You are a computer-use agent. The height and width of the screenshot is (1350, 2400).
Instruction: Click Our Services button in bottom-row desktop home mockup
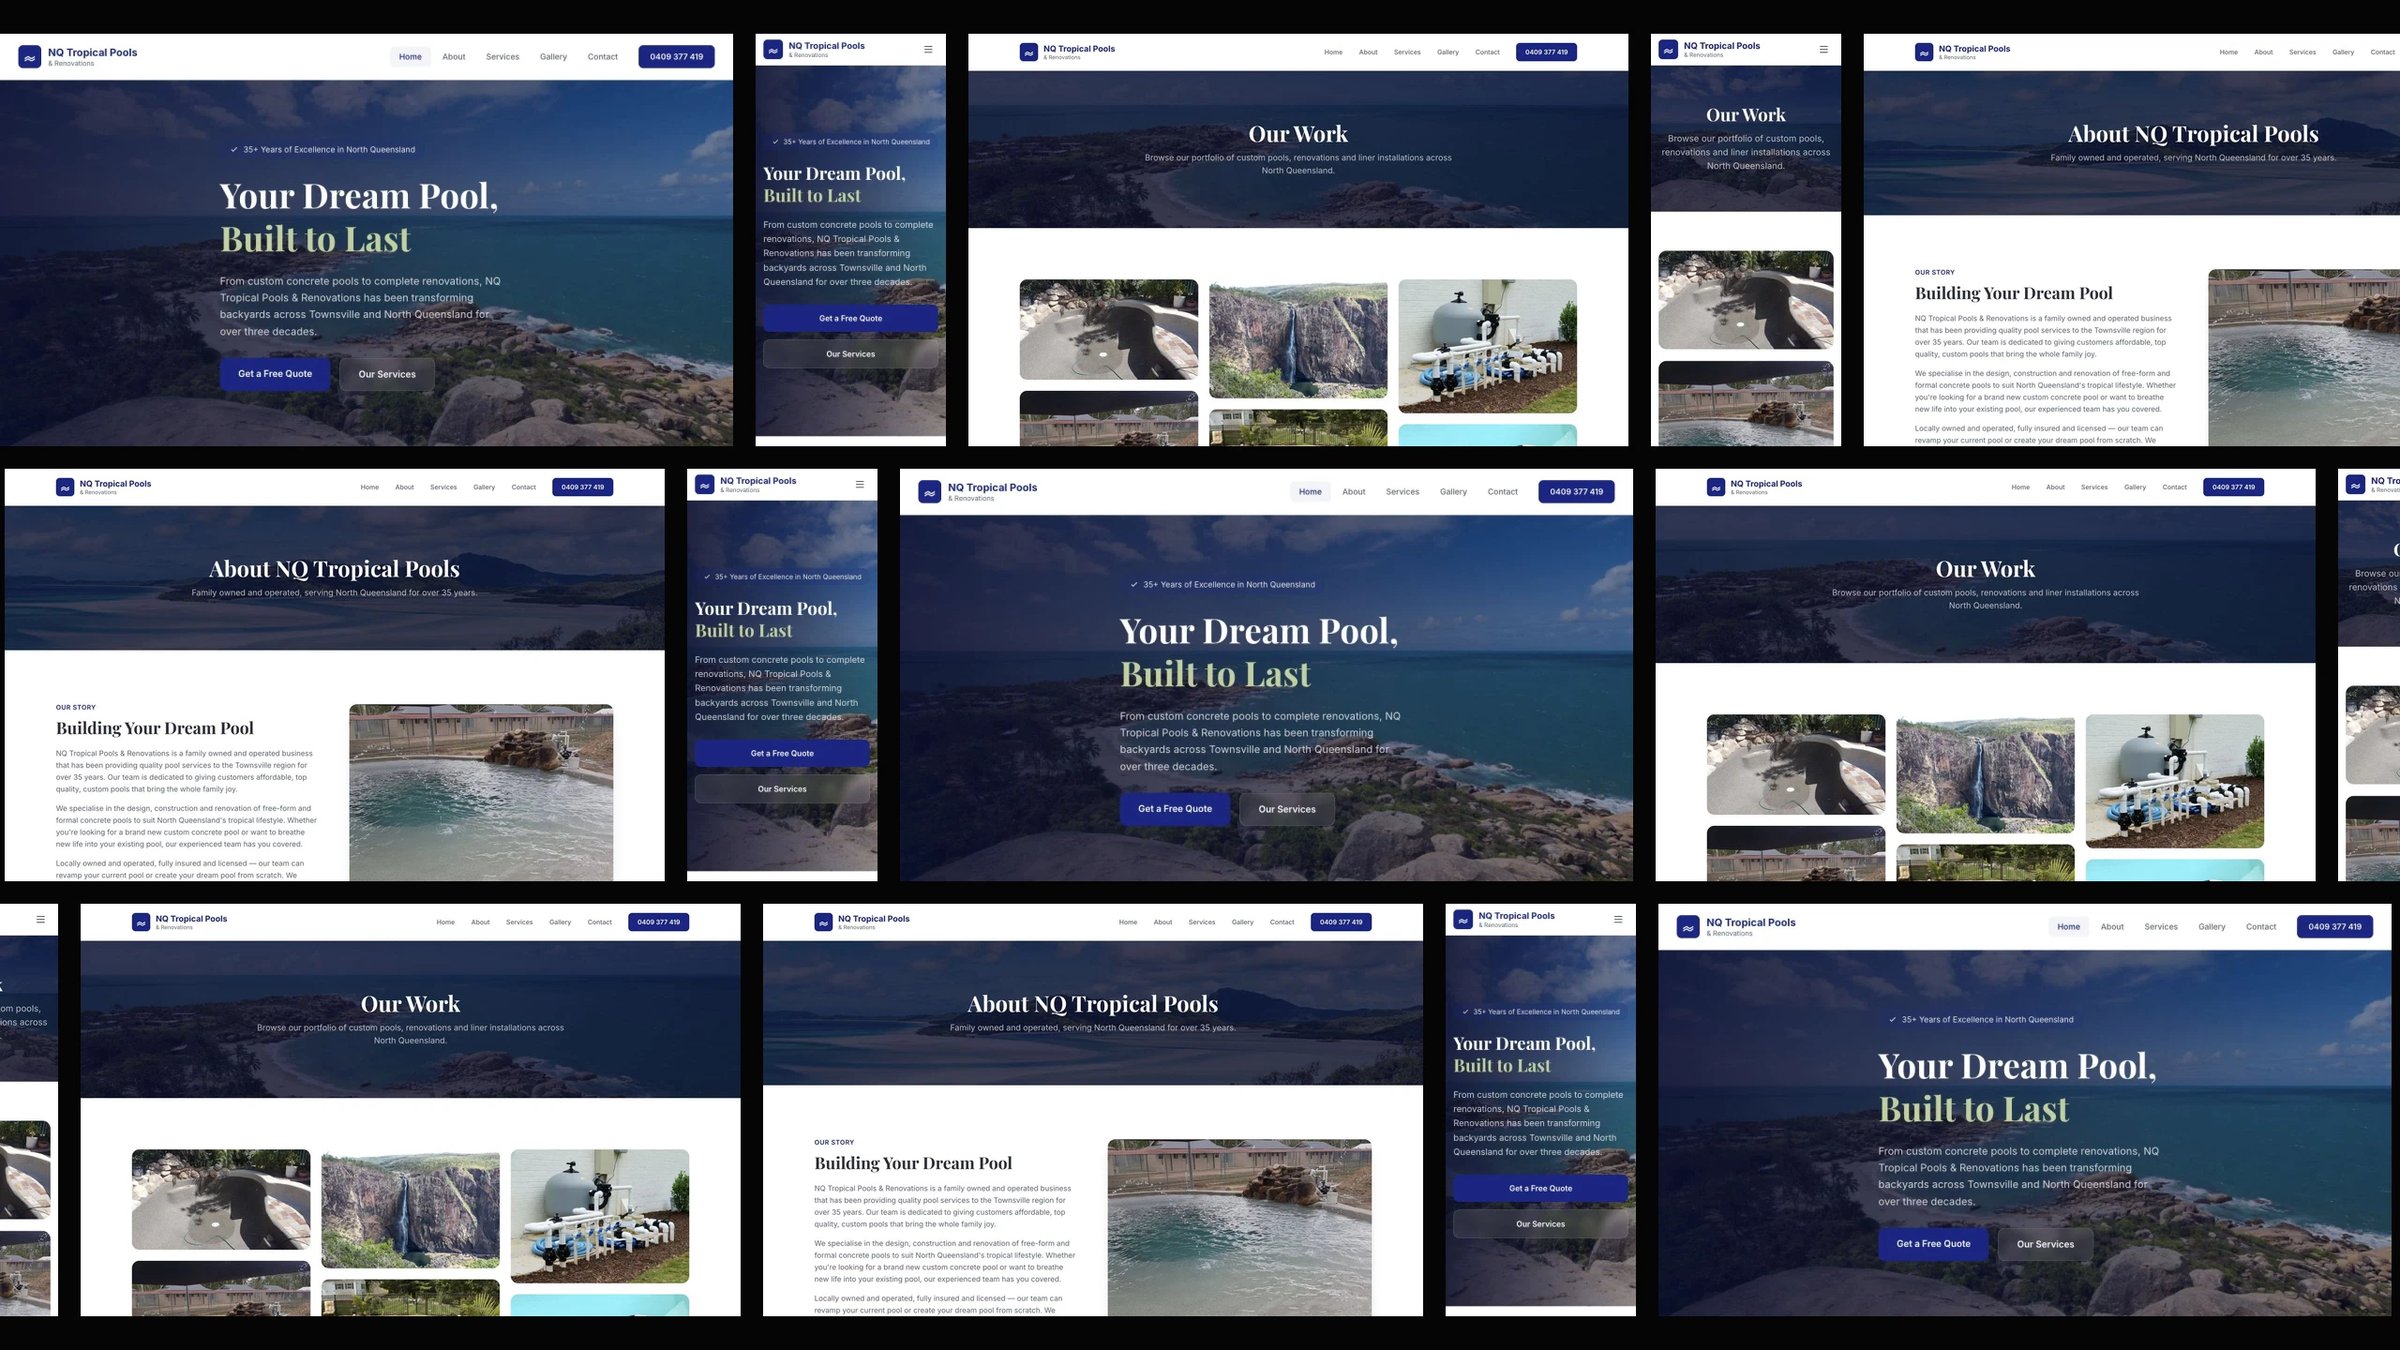pyautogui.click(x=2045, y=1244)
